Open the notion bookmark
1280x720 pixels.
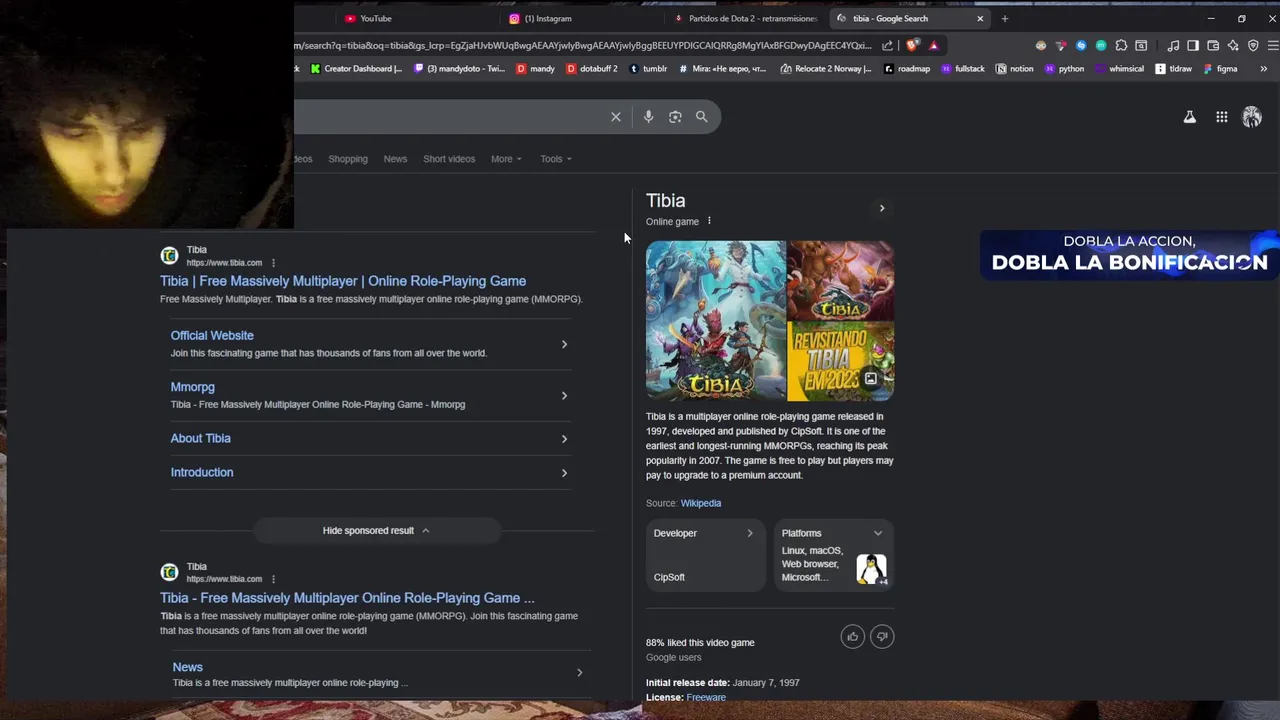click(x=1015, y=69)
